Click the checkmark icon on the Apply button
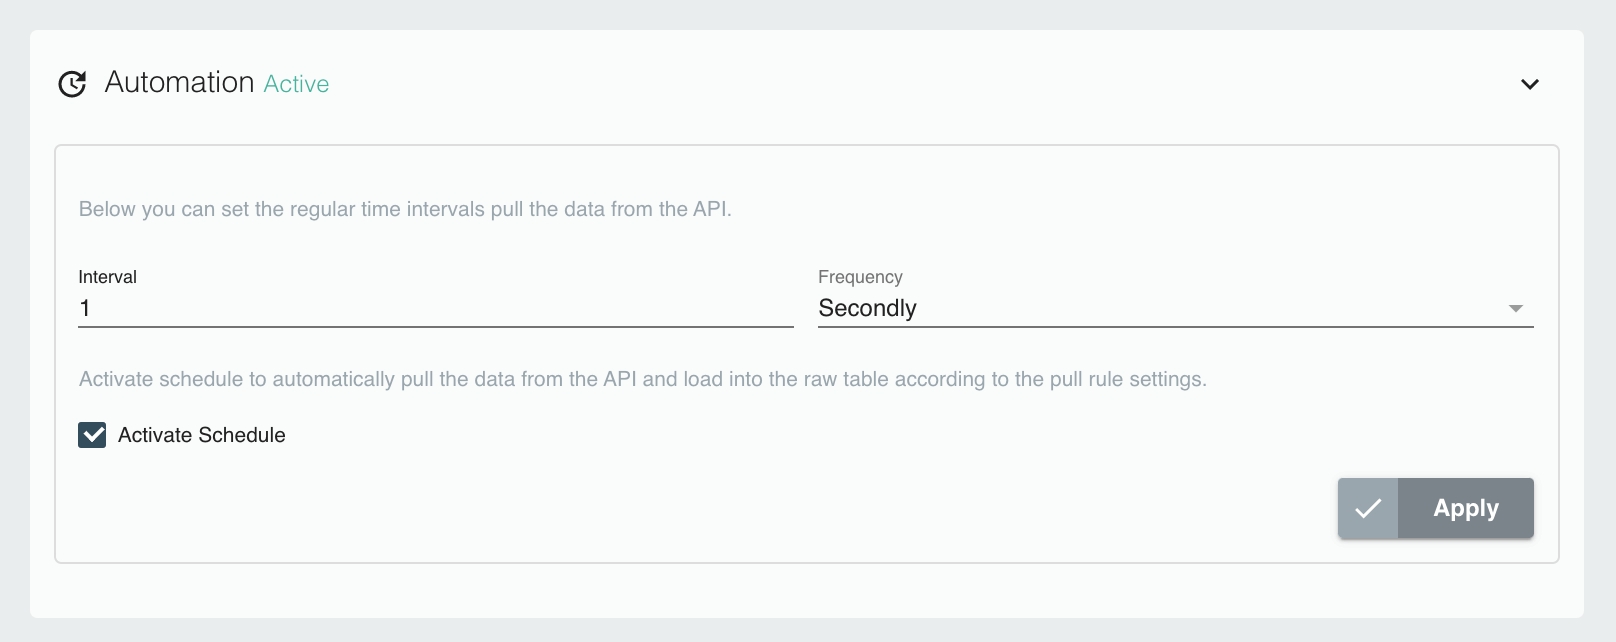Screen dimensions: 1616x642 1368,508
